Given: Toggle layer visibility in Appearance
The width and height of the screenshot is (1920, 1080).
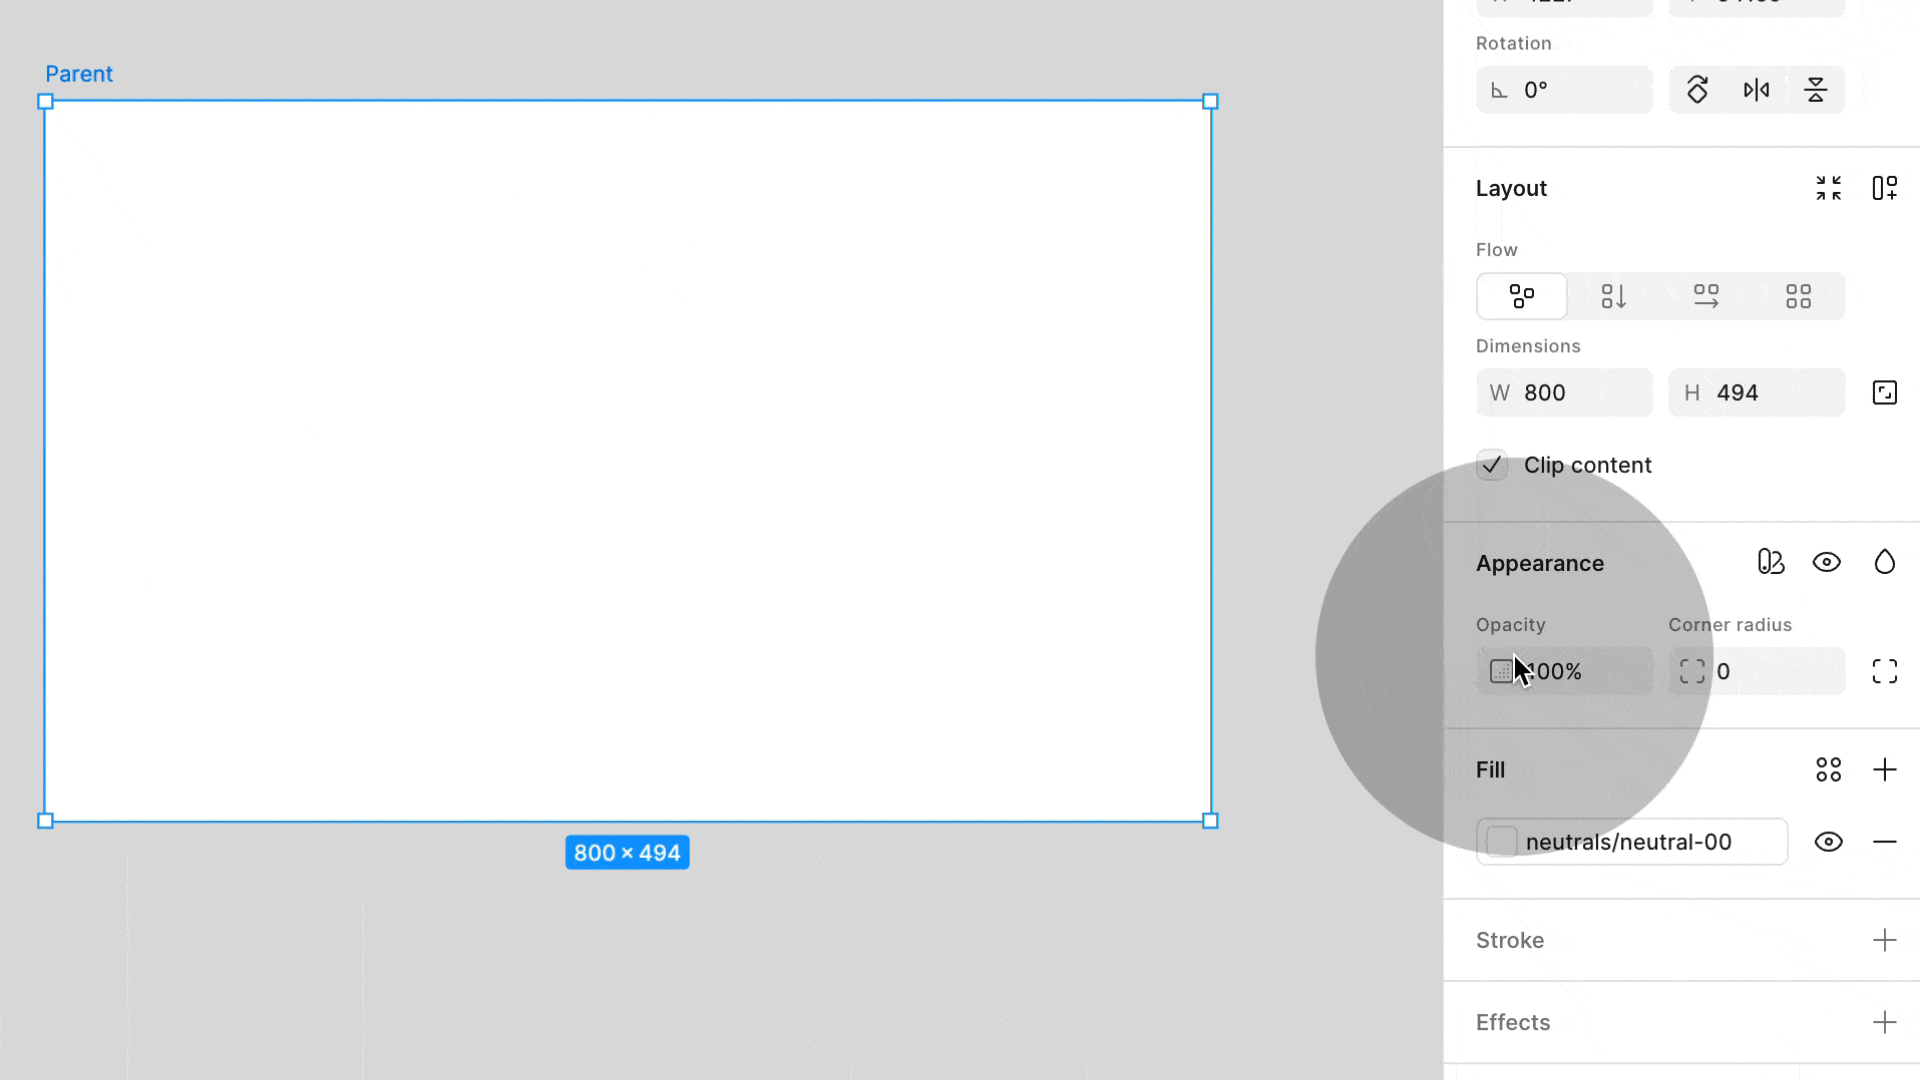Looking at the screenshot, I should pos(1826,562).
